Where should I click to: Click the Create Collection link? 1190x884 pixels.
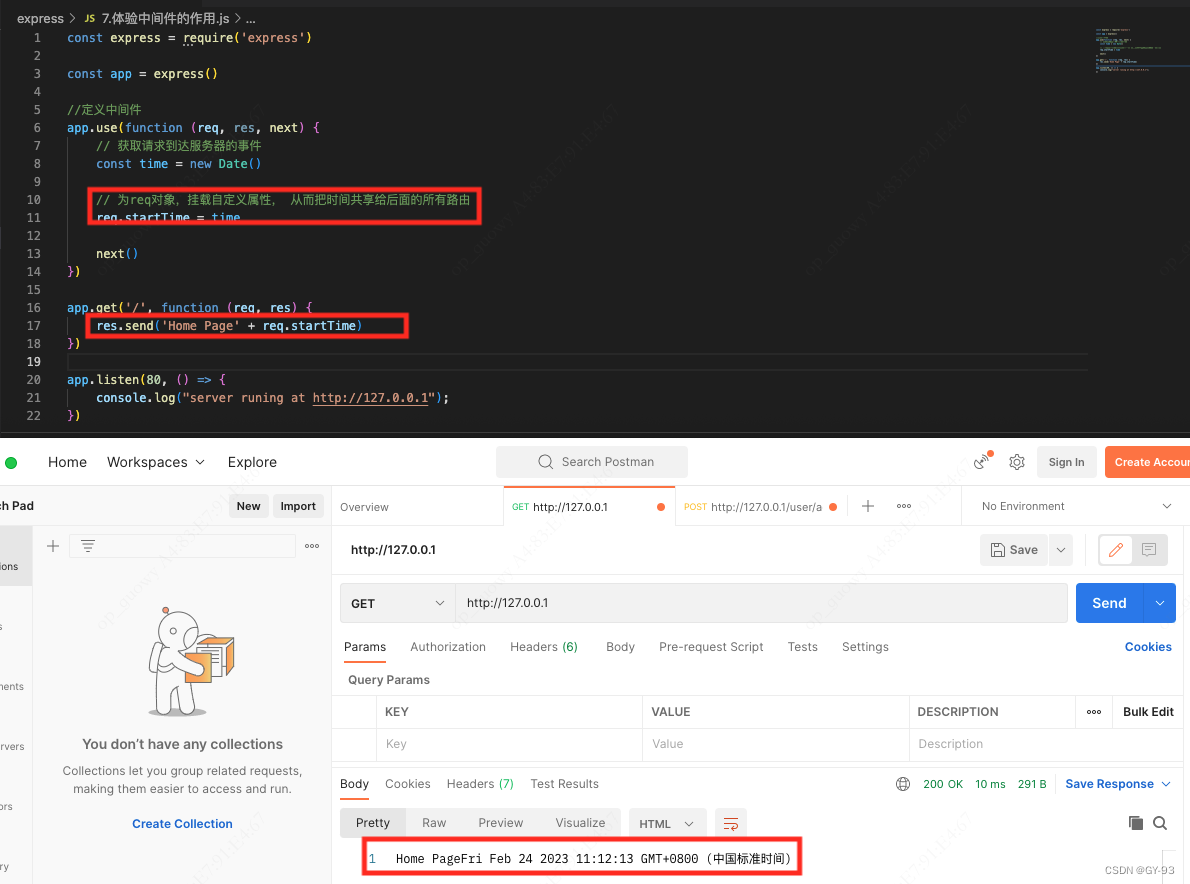pyautogui.click(x=182, y=824)
